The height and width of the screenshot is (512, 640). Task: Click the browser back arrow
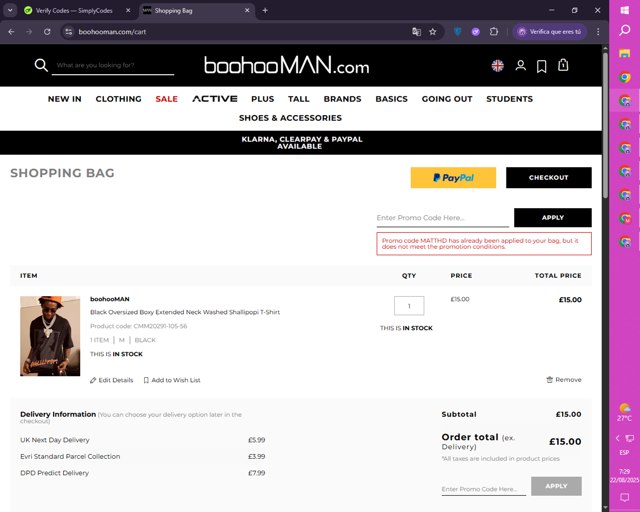11,31
